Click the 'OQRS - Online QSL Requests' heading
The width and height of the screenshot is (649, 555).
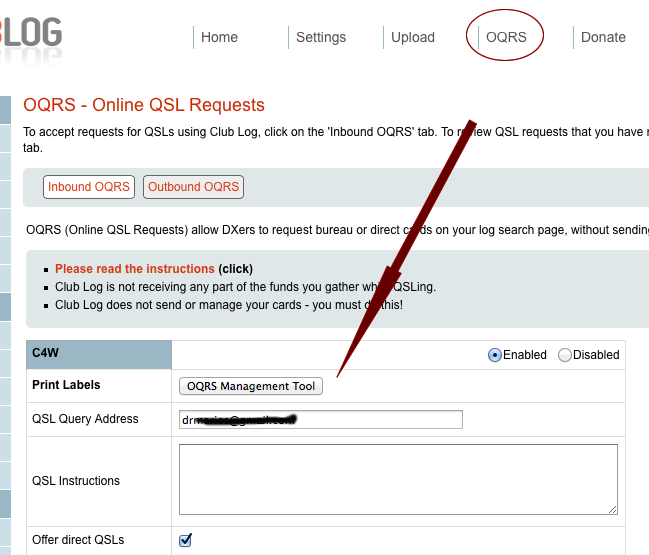point(144,105)
